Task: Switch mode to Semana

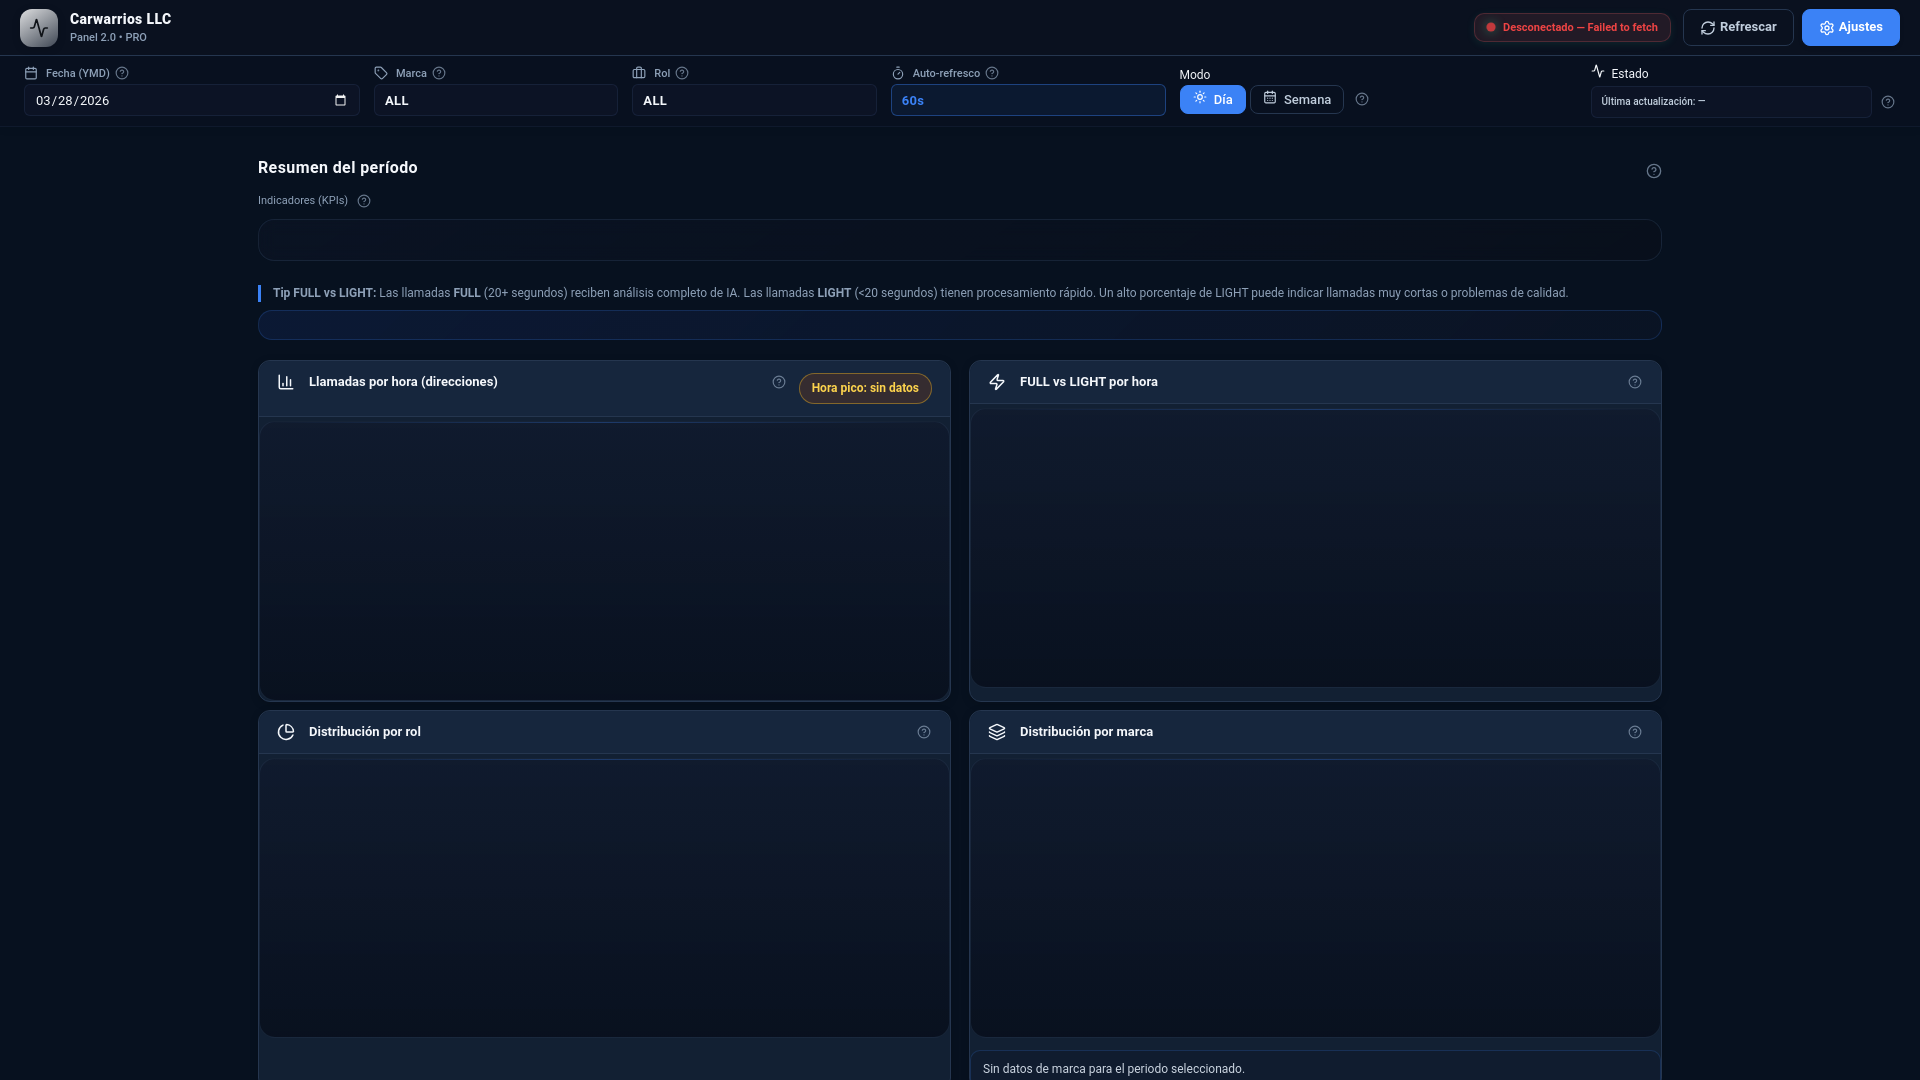Action: pyautogui.click(x=1297, y=99)
